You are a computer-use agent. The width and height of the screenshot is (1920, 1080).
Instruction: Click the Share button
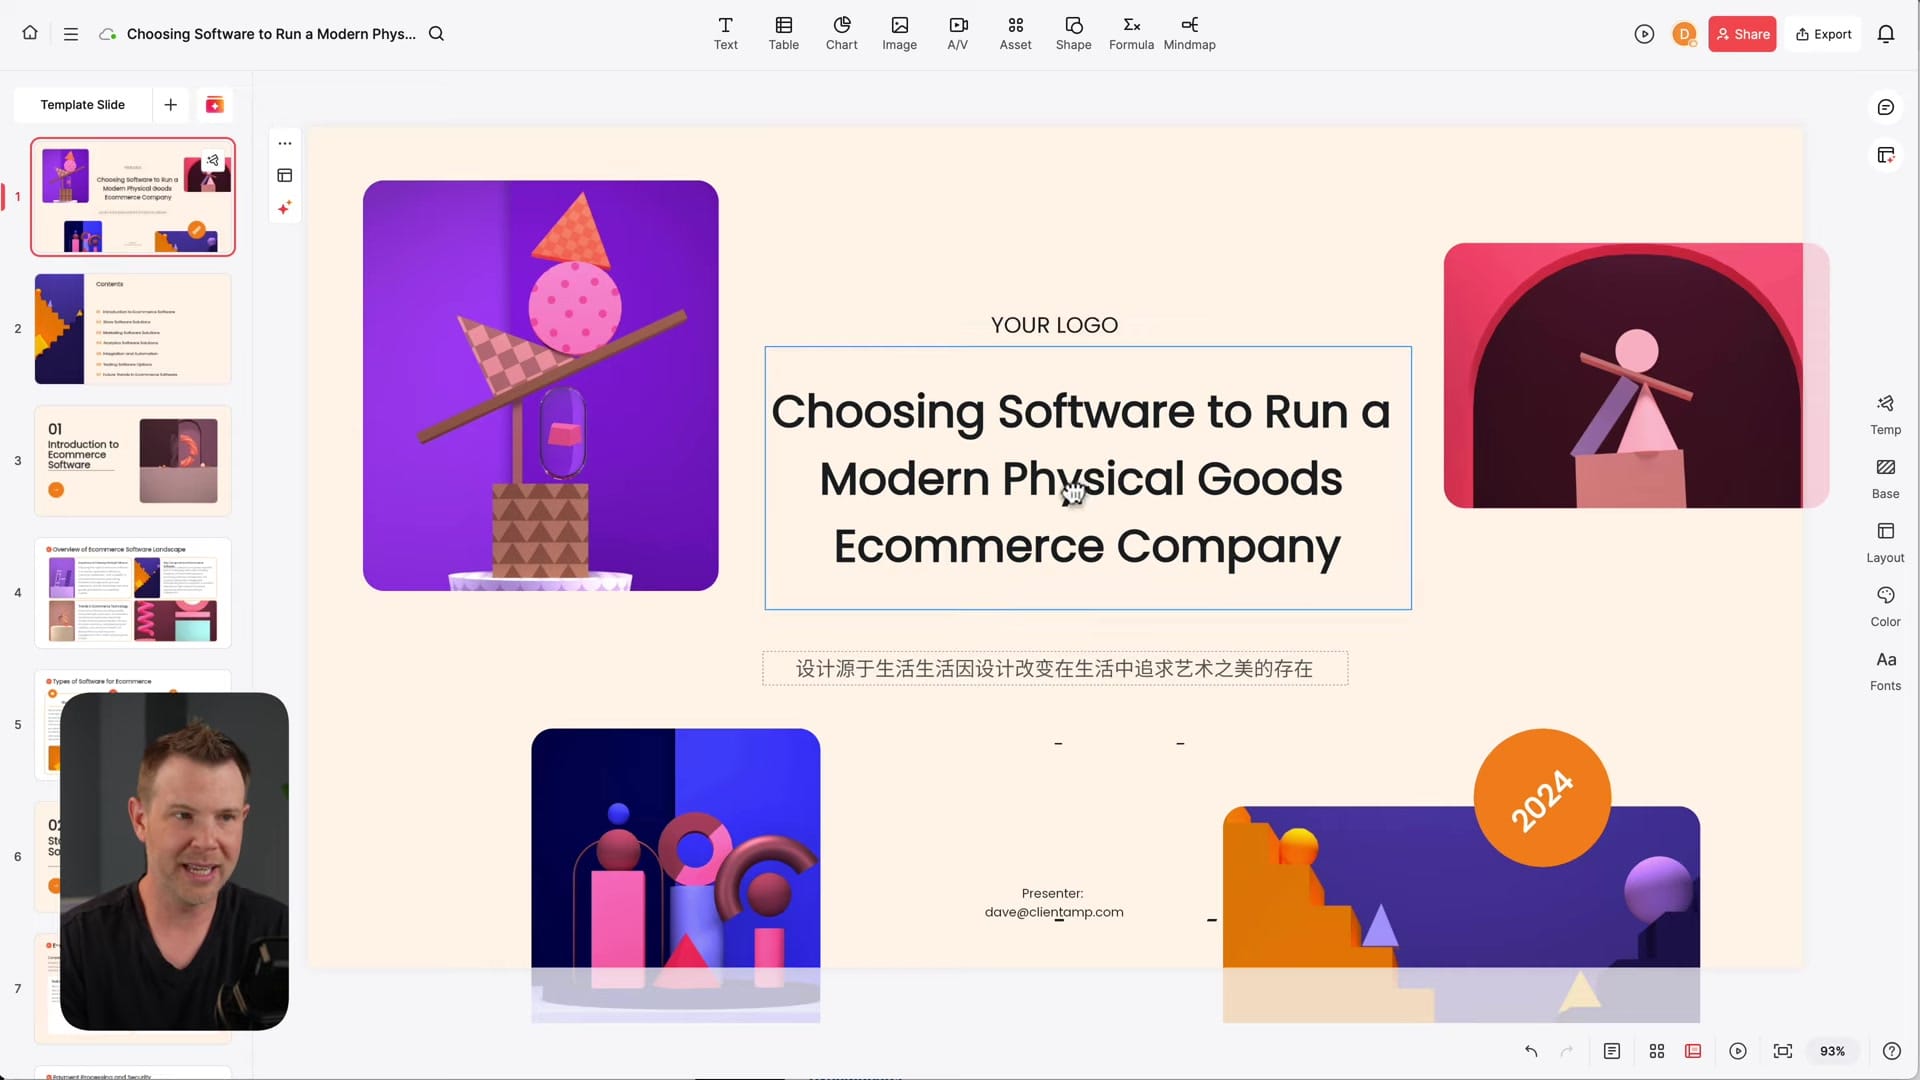click(x=1742, y=34)
